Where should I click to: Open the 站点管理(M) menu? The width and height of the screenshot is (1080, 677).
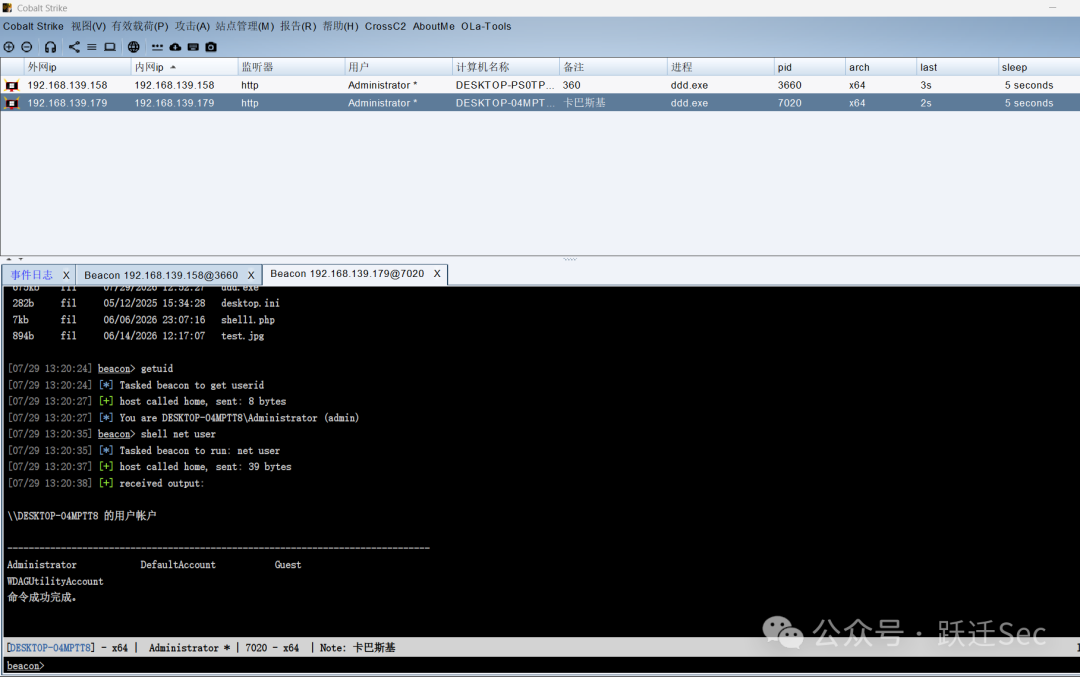coord(245,26)
